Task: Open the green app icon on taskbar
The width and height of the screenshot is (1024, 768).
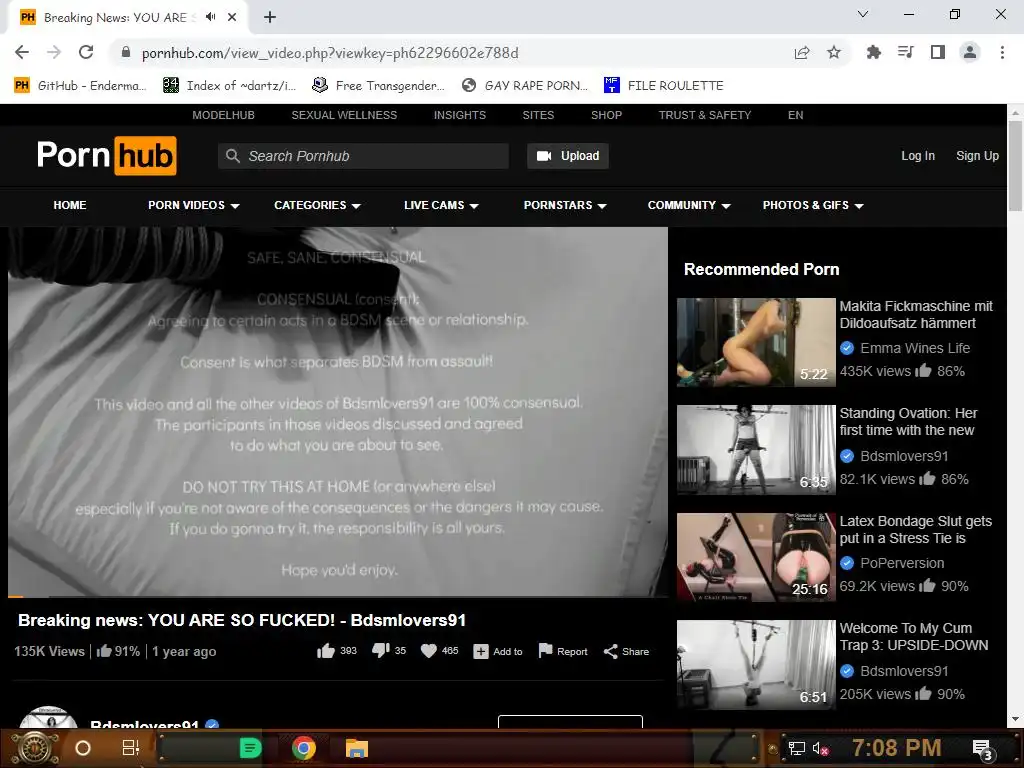Action: (250, 748)
